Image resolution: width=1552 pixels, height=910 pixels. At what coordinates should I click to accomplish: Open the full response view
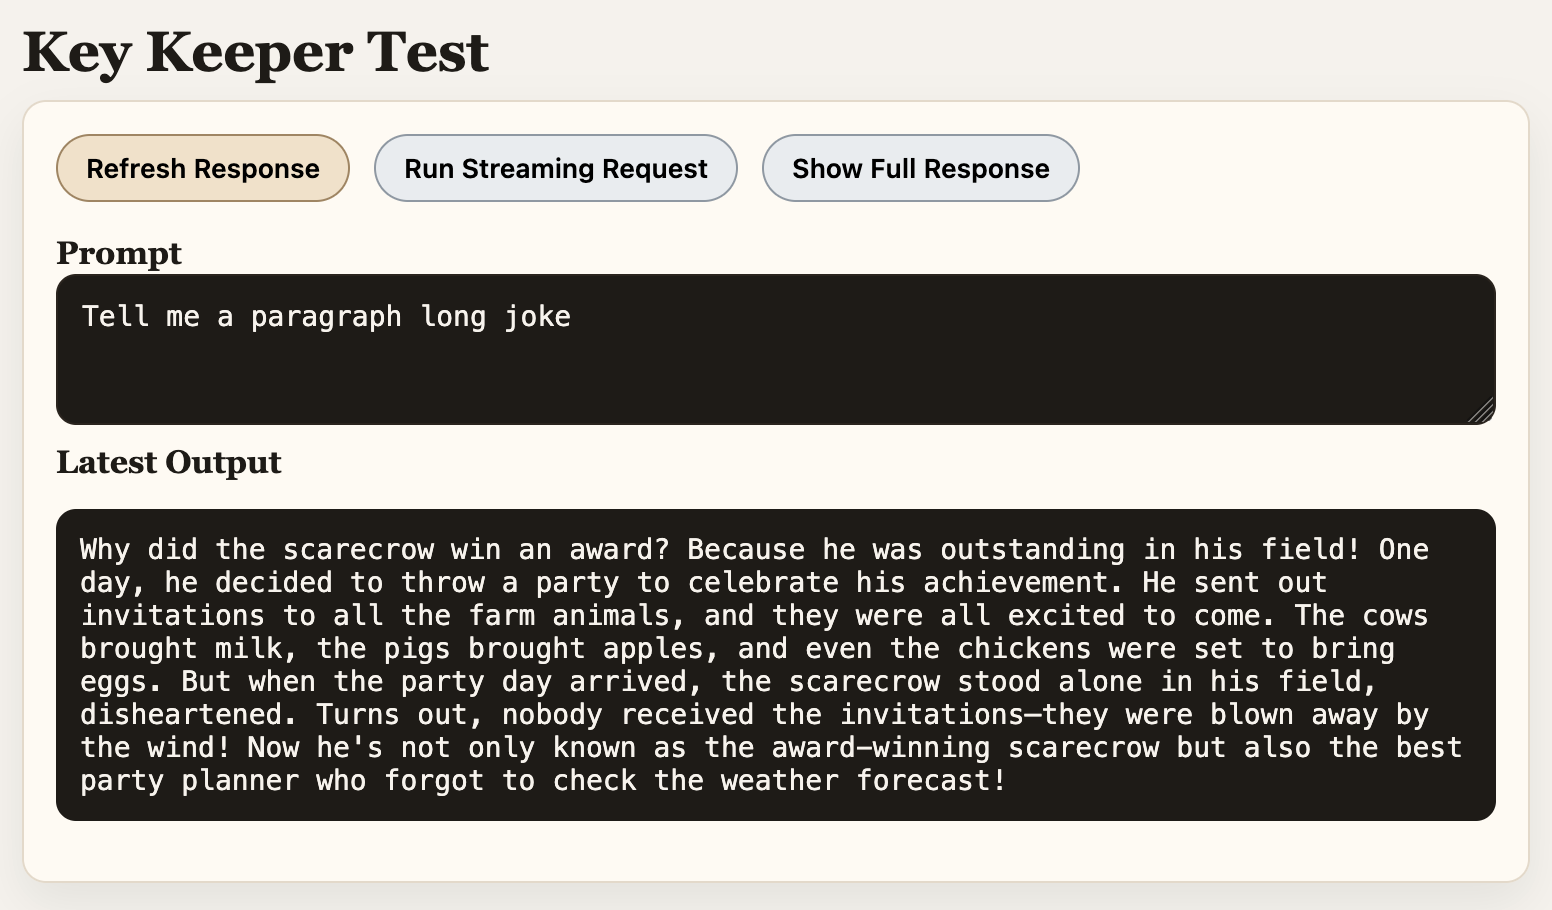point(919,168)
